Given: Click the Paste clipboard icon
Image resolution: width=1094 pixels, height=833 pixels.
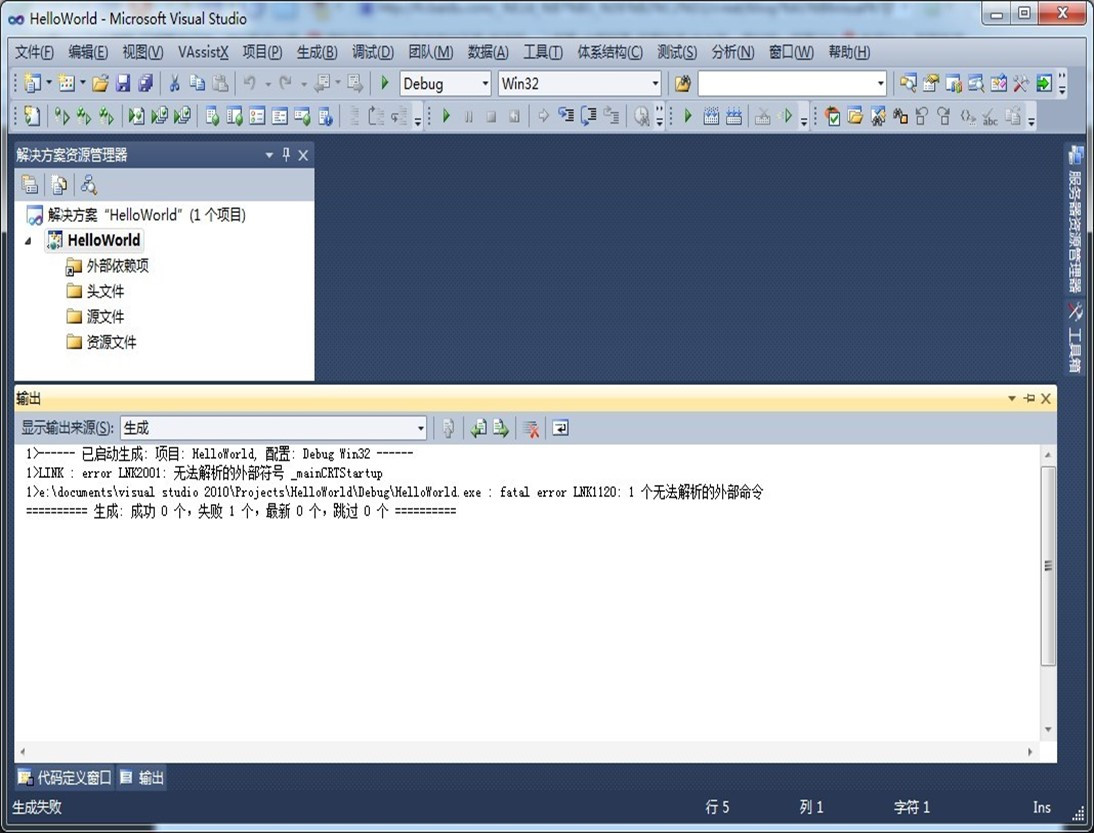Looking at the screenshot, I should [220, 84].
